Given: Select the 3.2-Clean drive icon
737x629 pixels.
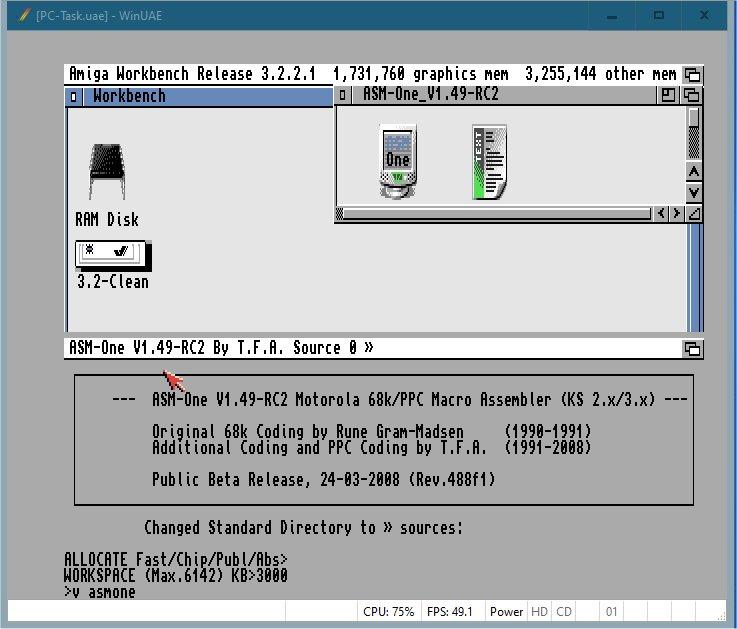Looking at the screenshot, I should pos(113,256).
